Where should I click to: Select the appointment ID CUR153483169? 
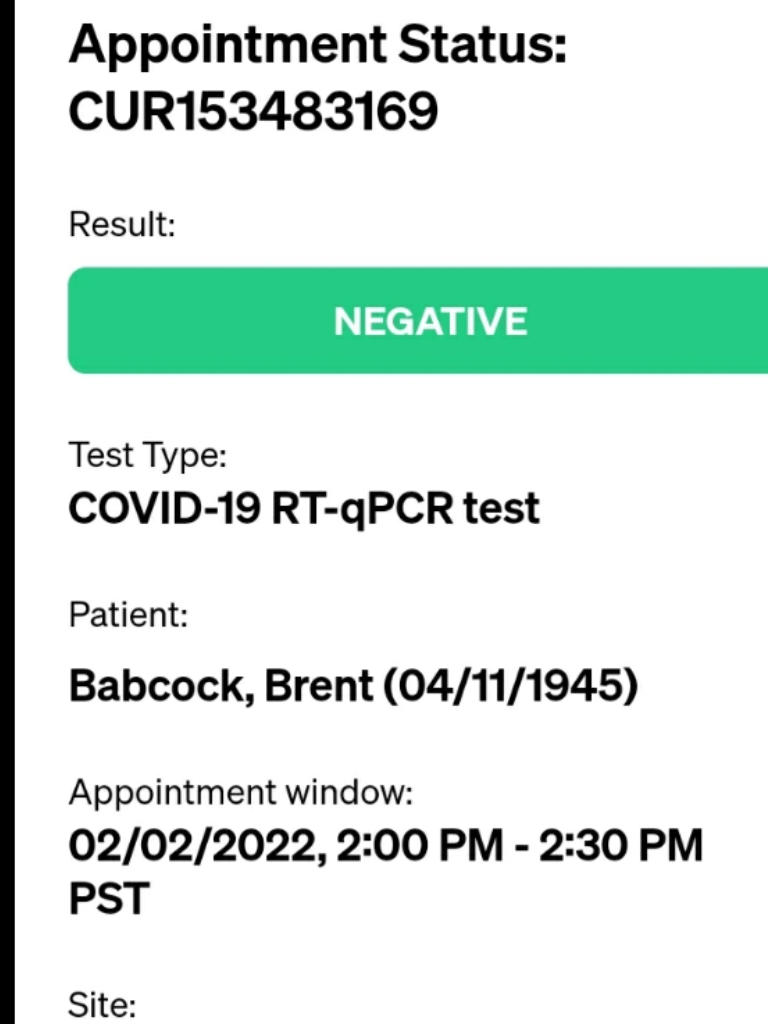tap(253, 112)
